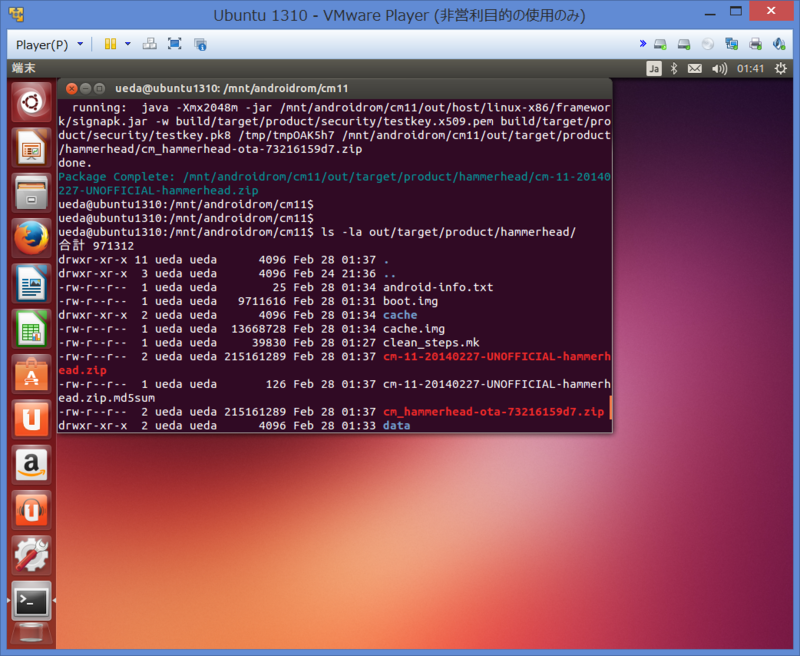Open the Files manager from launcher
800x656 pixels.
click(x=31, y=193)
